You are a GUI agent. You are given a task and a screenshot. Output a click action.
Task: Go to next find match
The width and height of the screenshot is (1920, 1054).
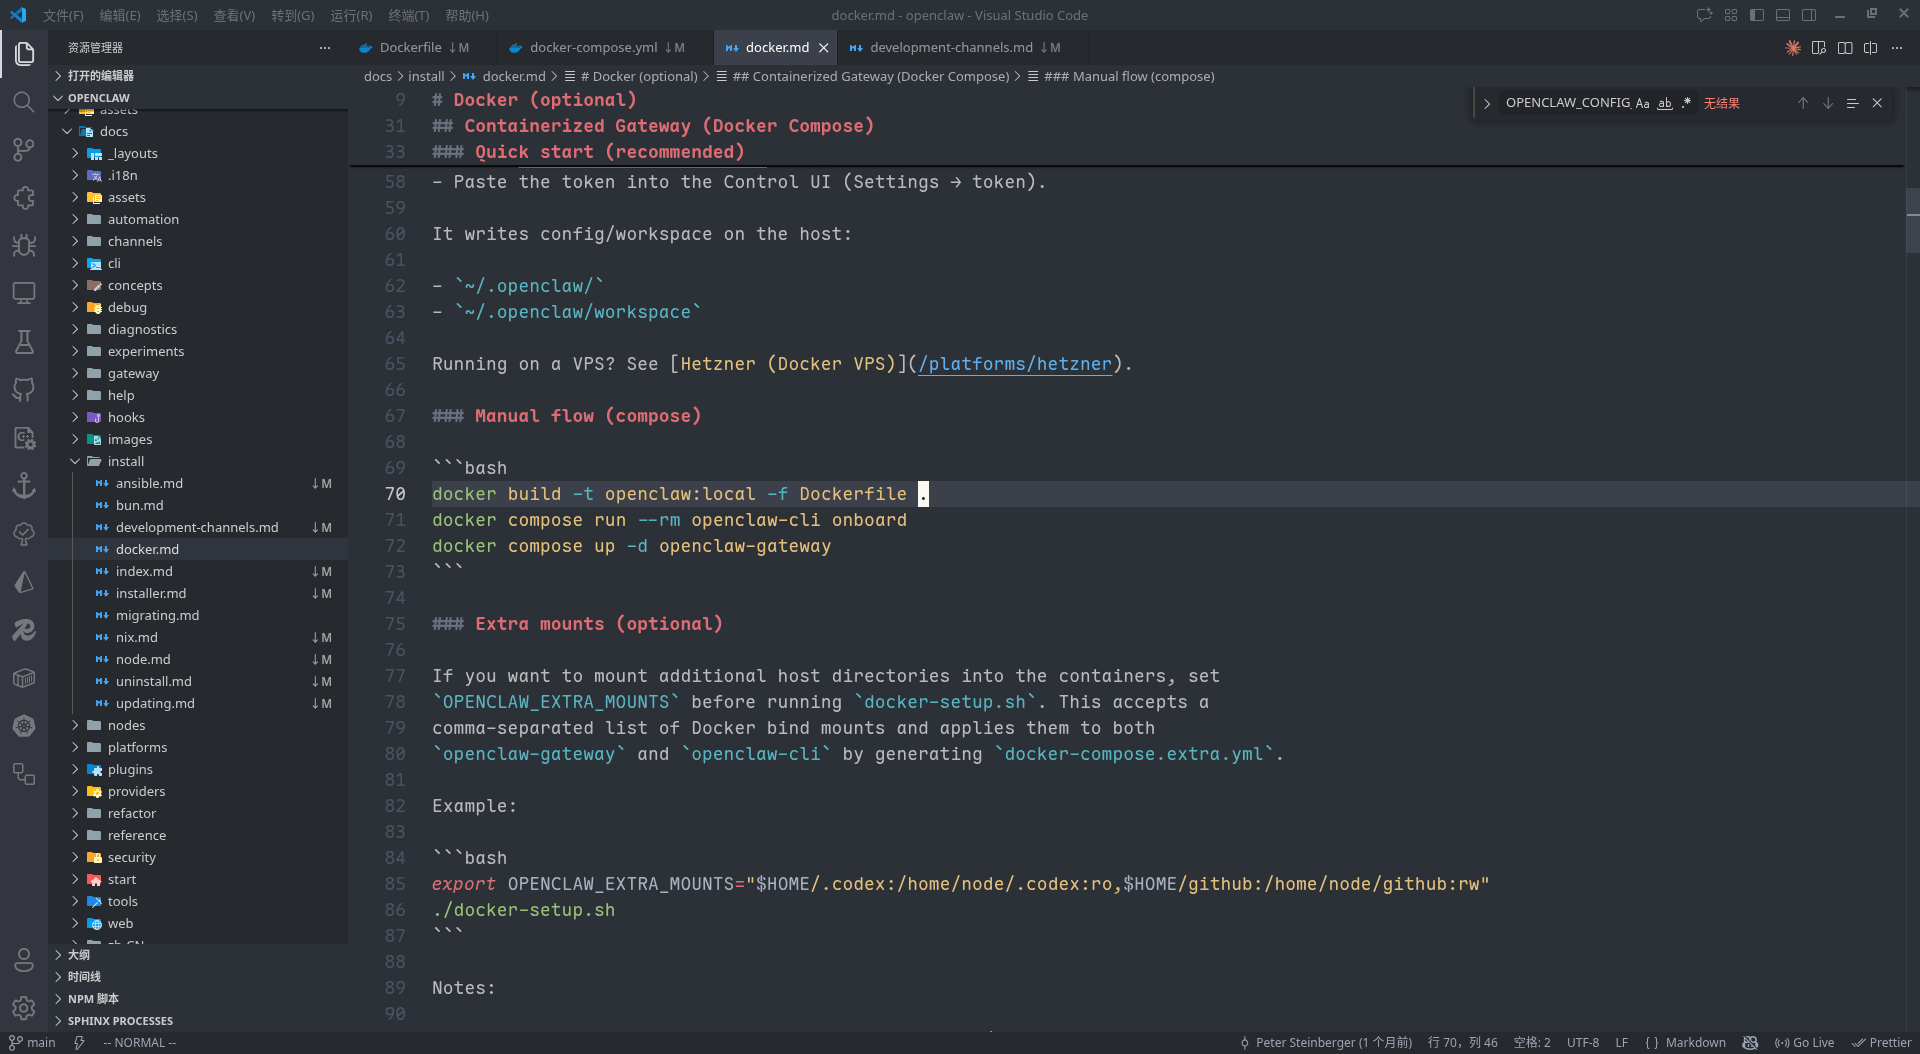coord(1828,103)
